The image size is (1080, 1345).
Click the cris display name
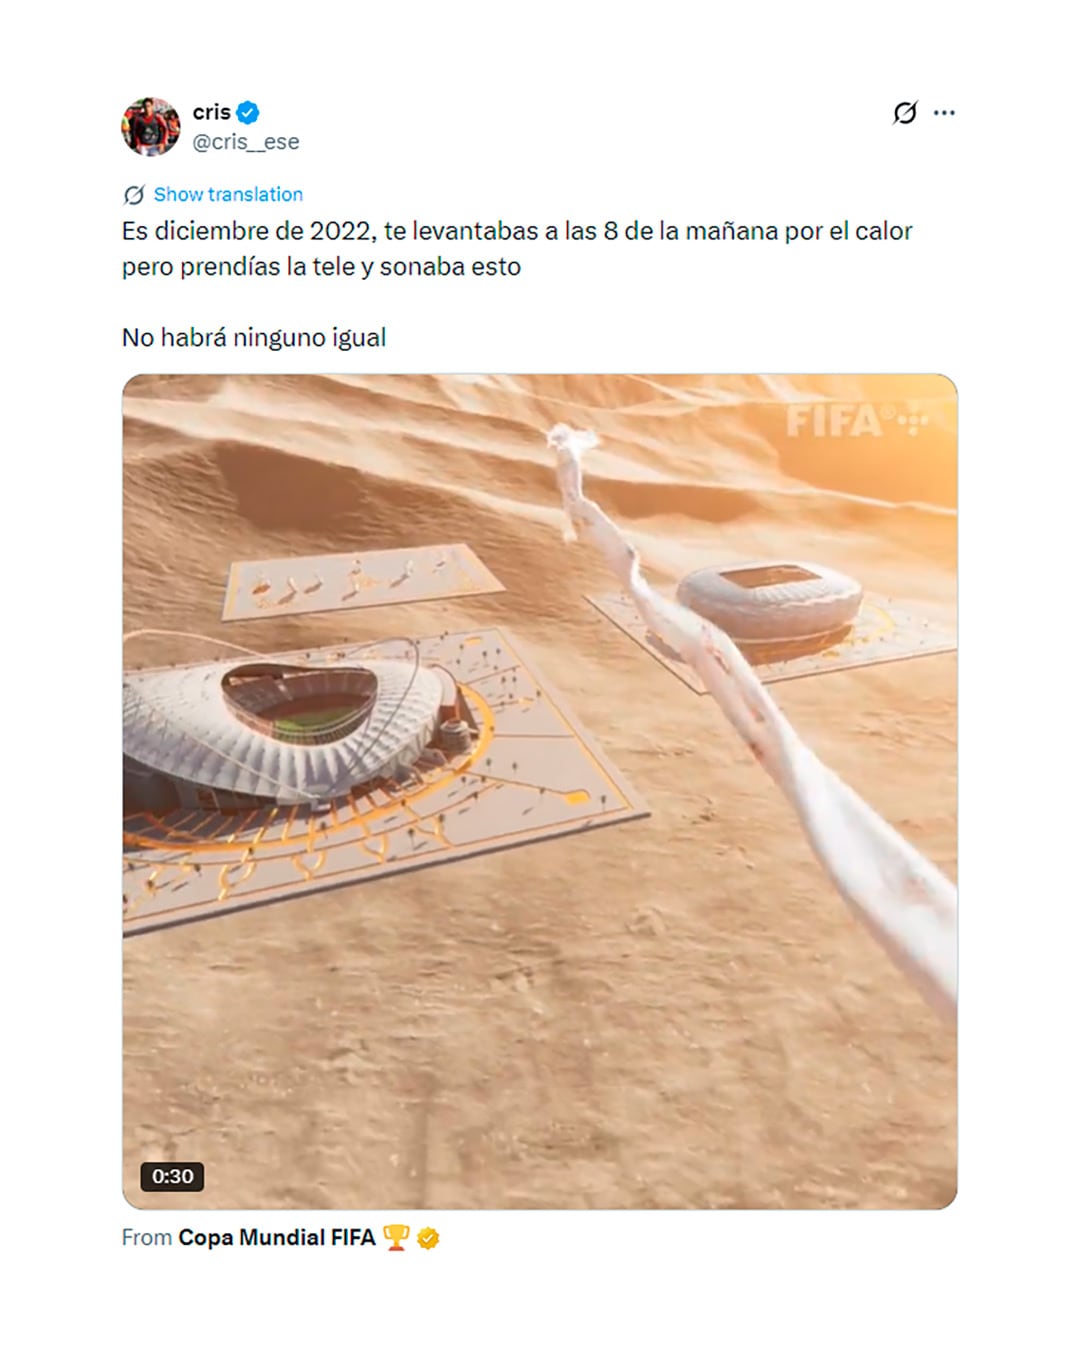212,112
